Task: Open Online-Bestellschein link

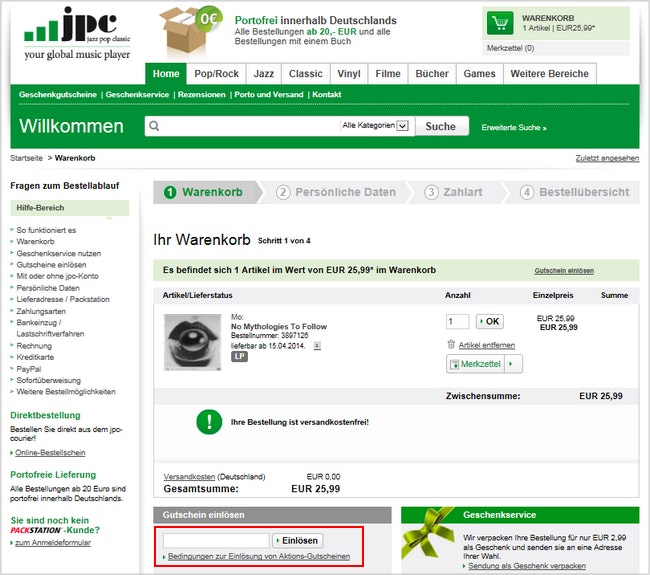Action: (x=50, y=453)
